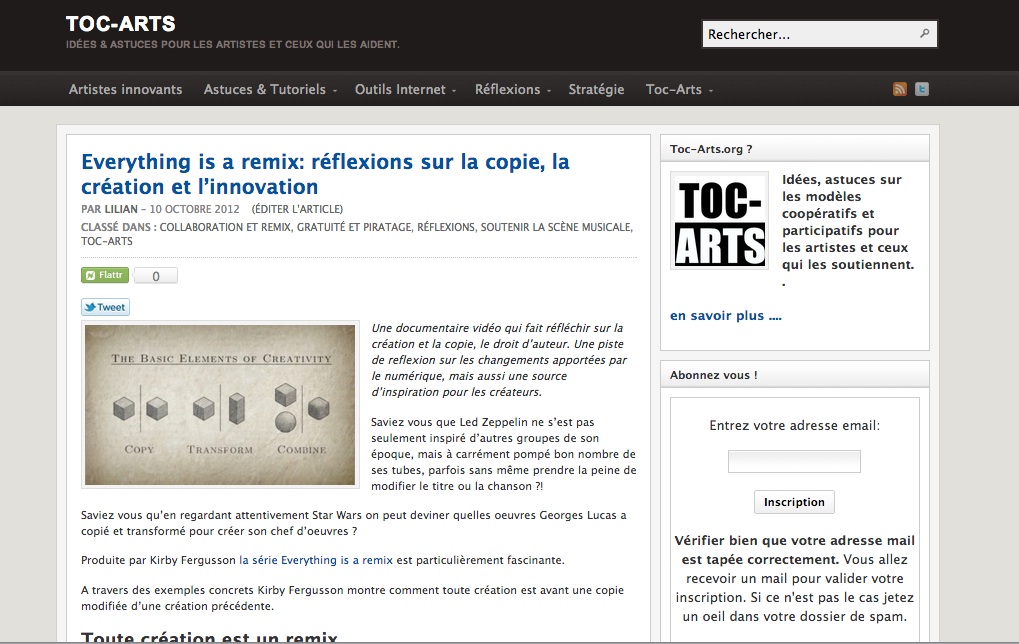Screen dimensions: 1019x644
Task: Click the search magnifier icon
Action: point(924,33)
